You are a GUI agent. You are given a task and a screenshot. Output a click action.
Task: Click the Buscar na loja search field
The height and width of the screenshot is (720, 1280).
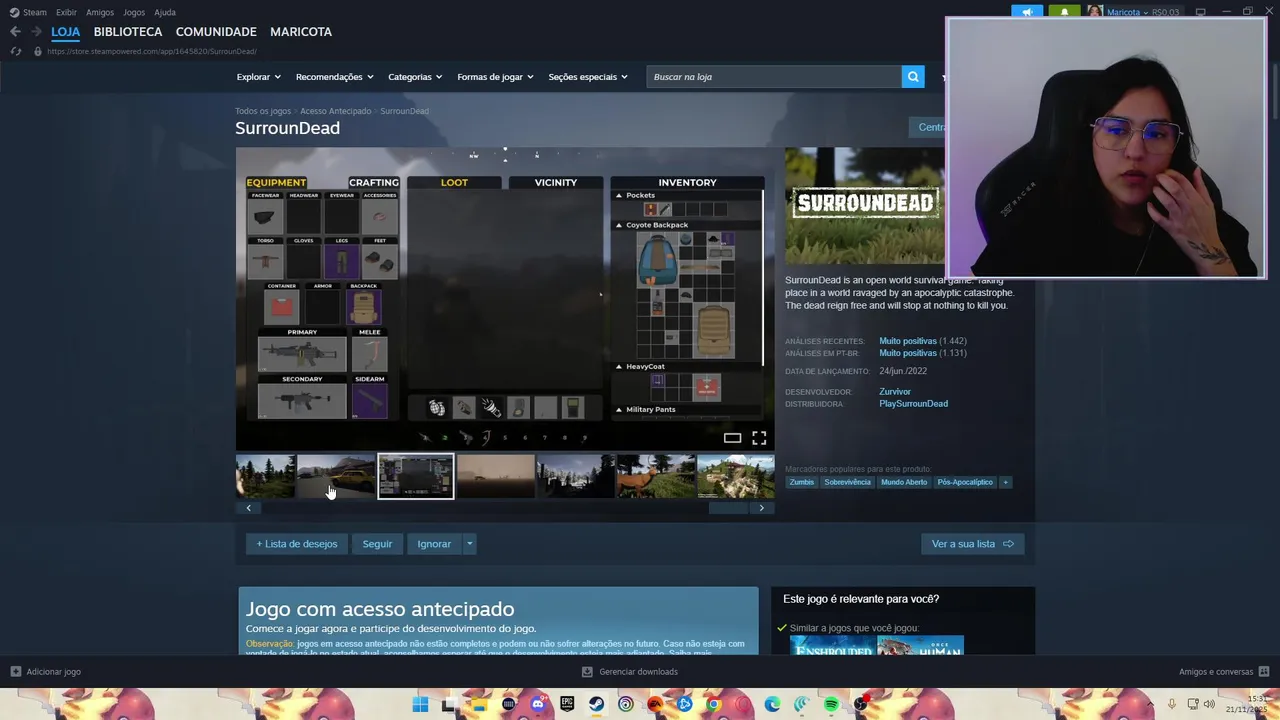[x=774, y=77]
